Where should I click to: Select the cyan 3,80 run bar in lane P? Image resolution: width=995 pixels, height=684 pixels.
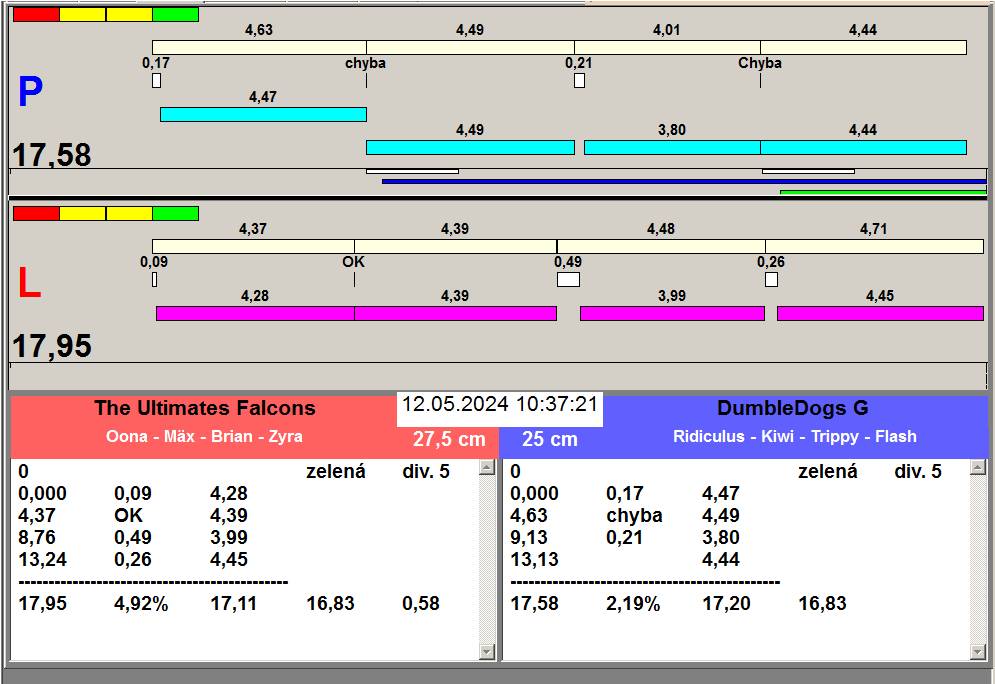tap(672, 147)
